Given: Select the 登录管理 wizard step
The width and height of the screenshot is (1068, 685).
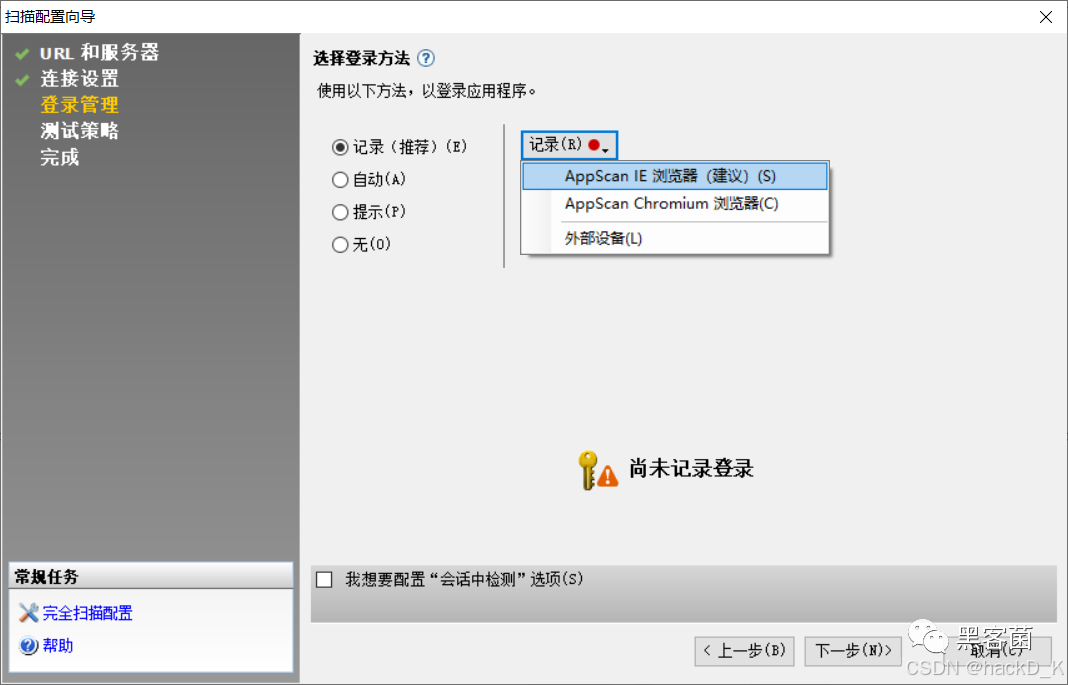Looking at the screenshot, I should coord(80,105).
